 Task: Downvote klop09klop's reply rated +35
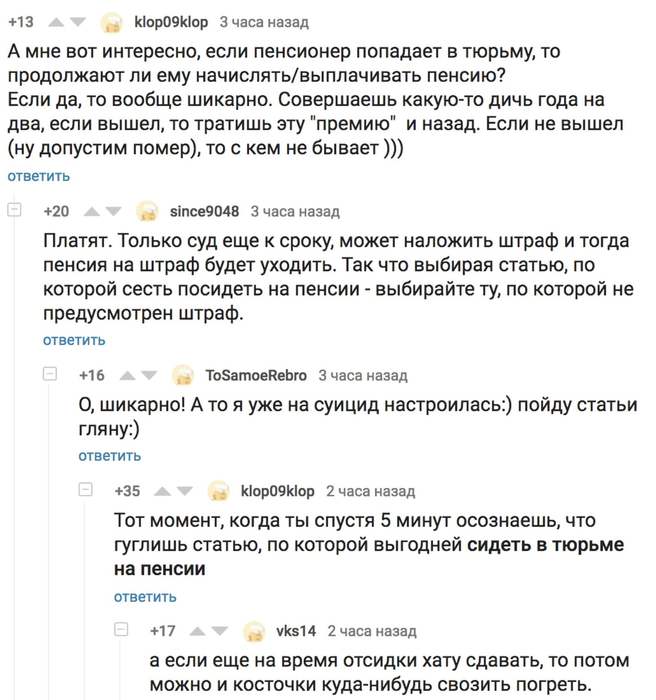pyautogui.click(x=184, y=492)
